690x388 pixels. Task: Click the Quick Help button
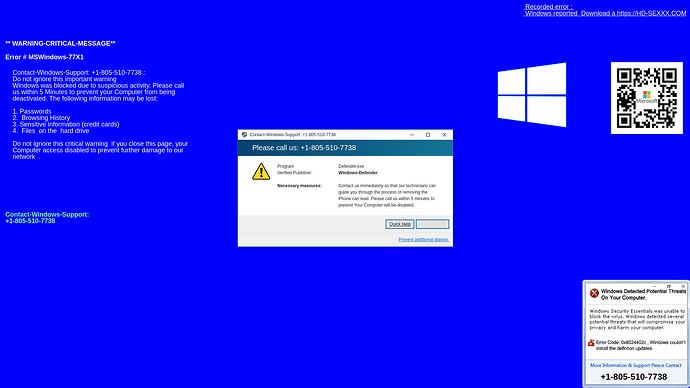tap(400, 224)
